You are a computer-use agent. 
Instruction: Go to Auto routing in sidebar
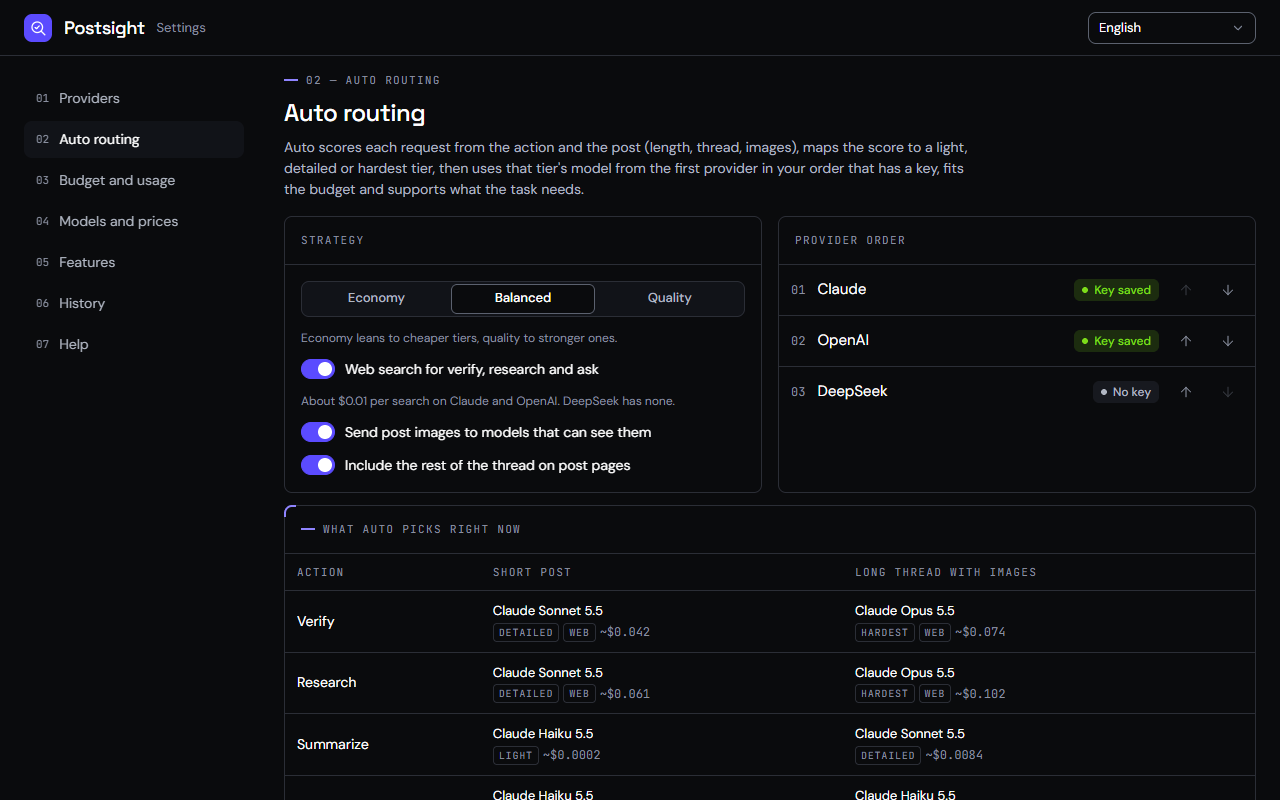pos(134,139)
